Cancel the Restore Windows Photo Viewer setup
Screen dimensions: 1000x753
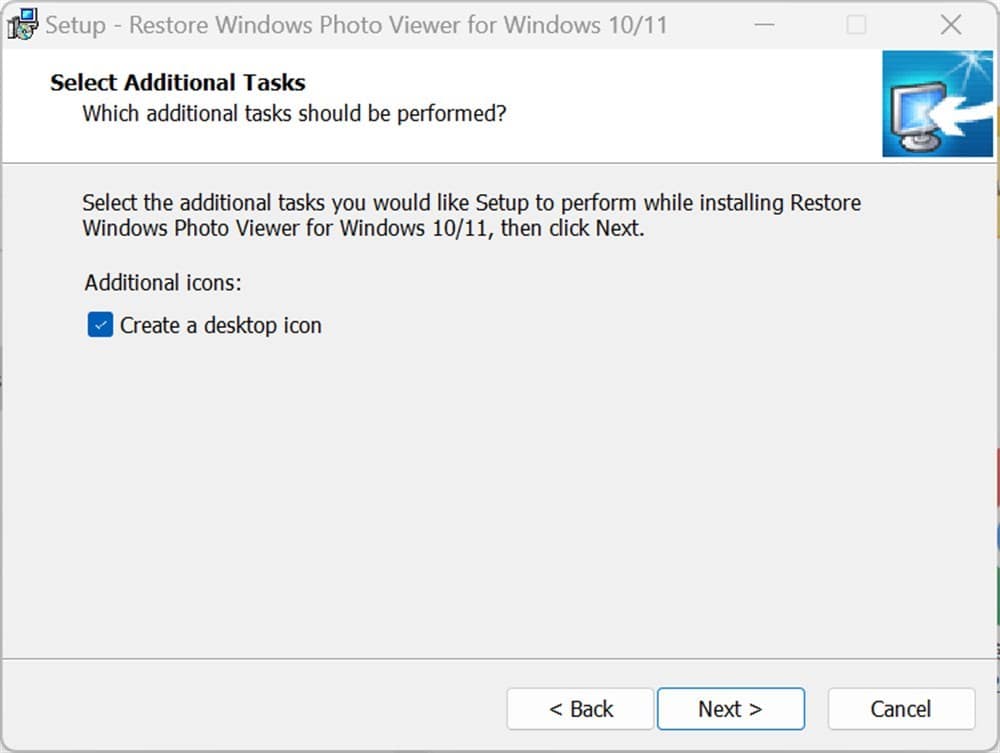point(901,708)
